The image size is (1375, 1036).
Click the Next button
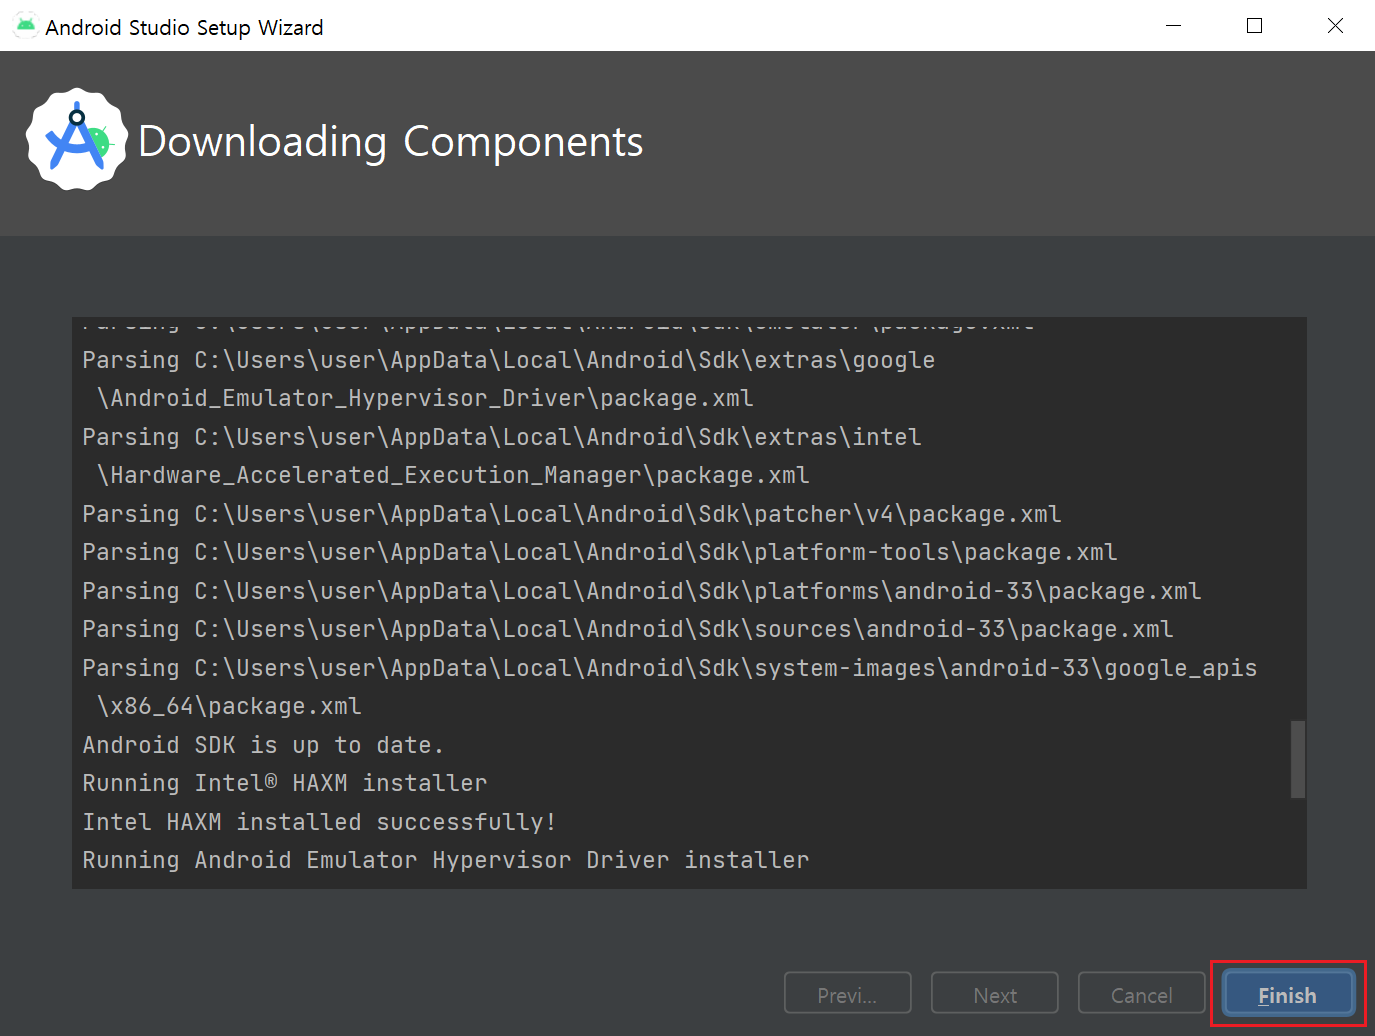[x=994, y=994]
